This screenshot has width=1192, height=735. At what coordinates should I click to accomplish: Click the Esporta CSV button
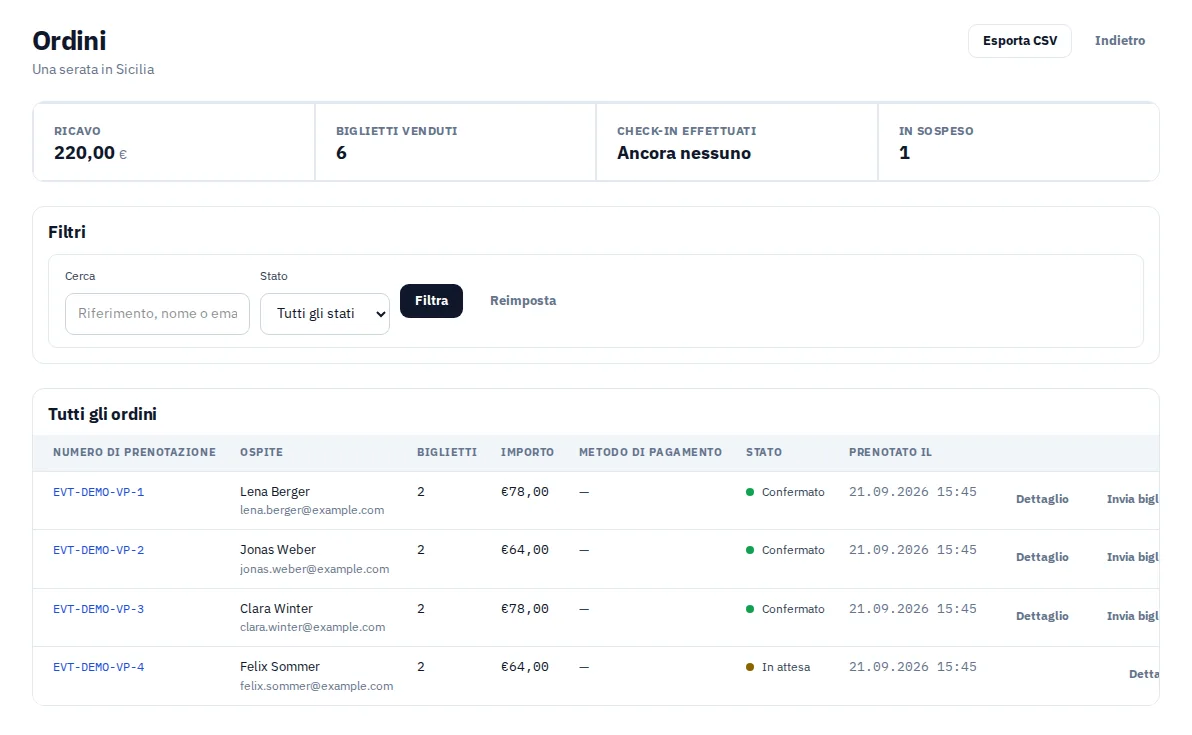click(x=1019, y=41)
